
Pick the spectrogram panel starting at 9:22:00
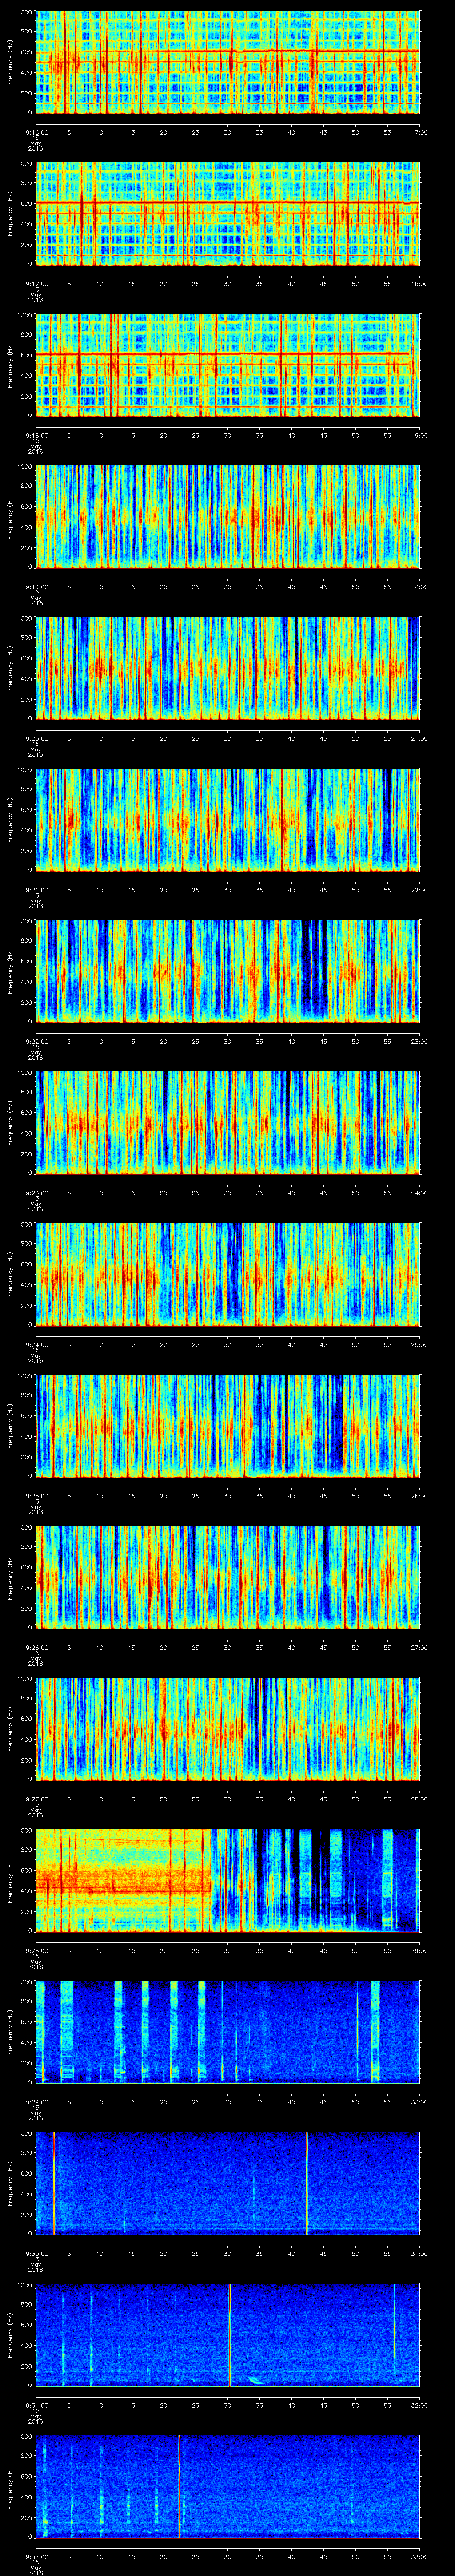tap(228, 971)
